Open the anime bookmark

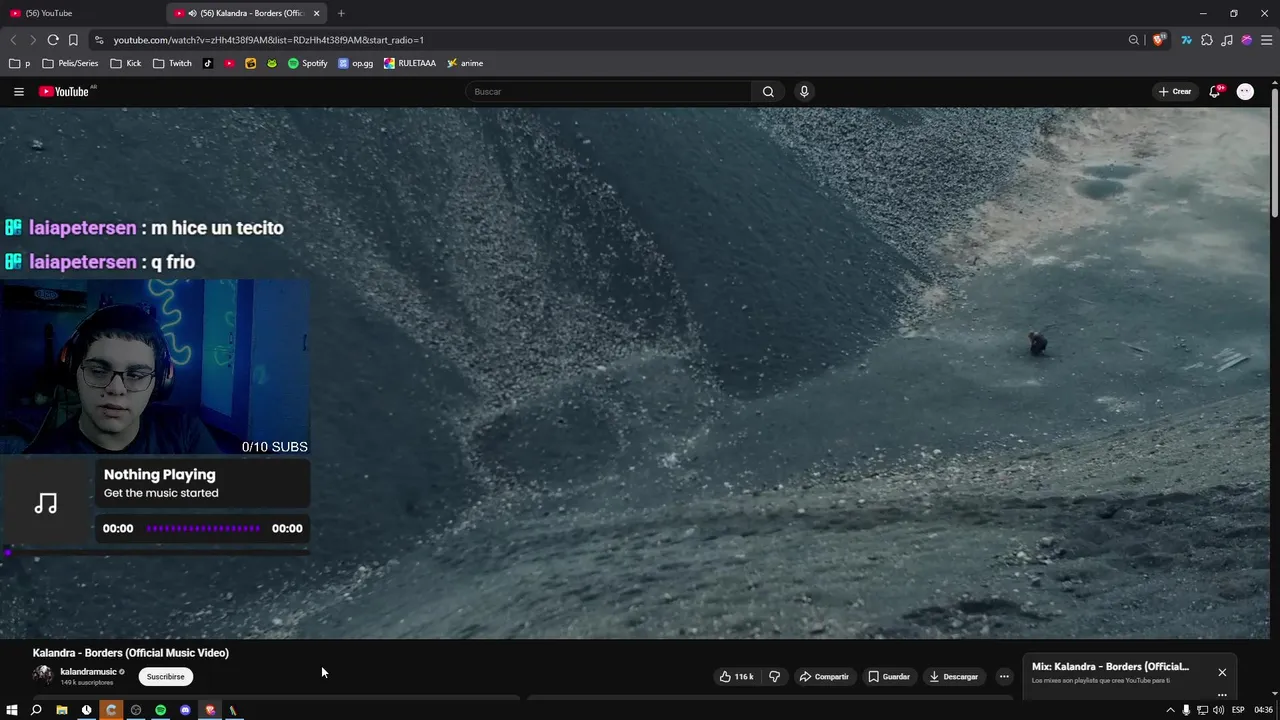click(x=465, y=63)
